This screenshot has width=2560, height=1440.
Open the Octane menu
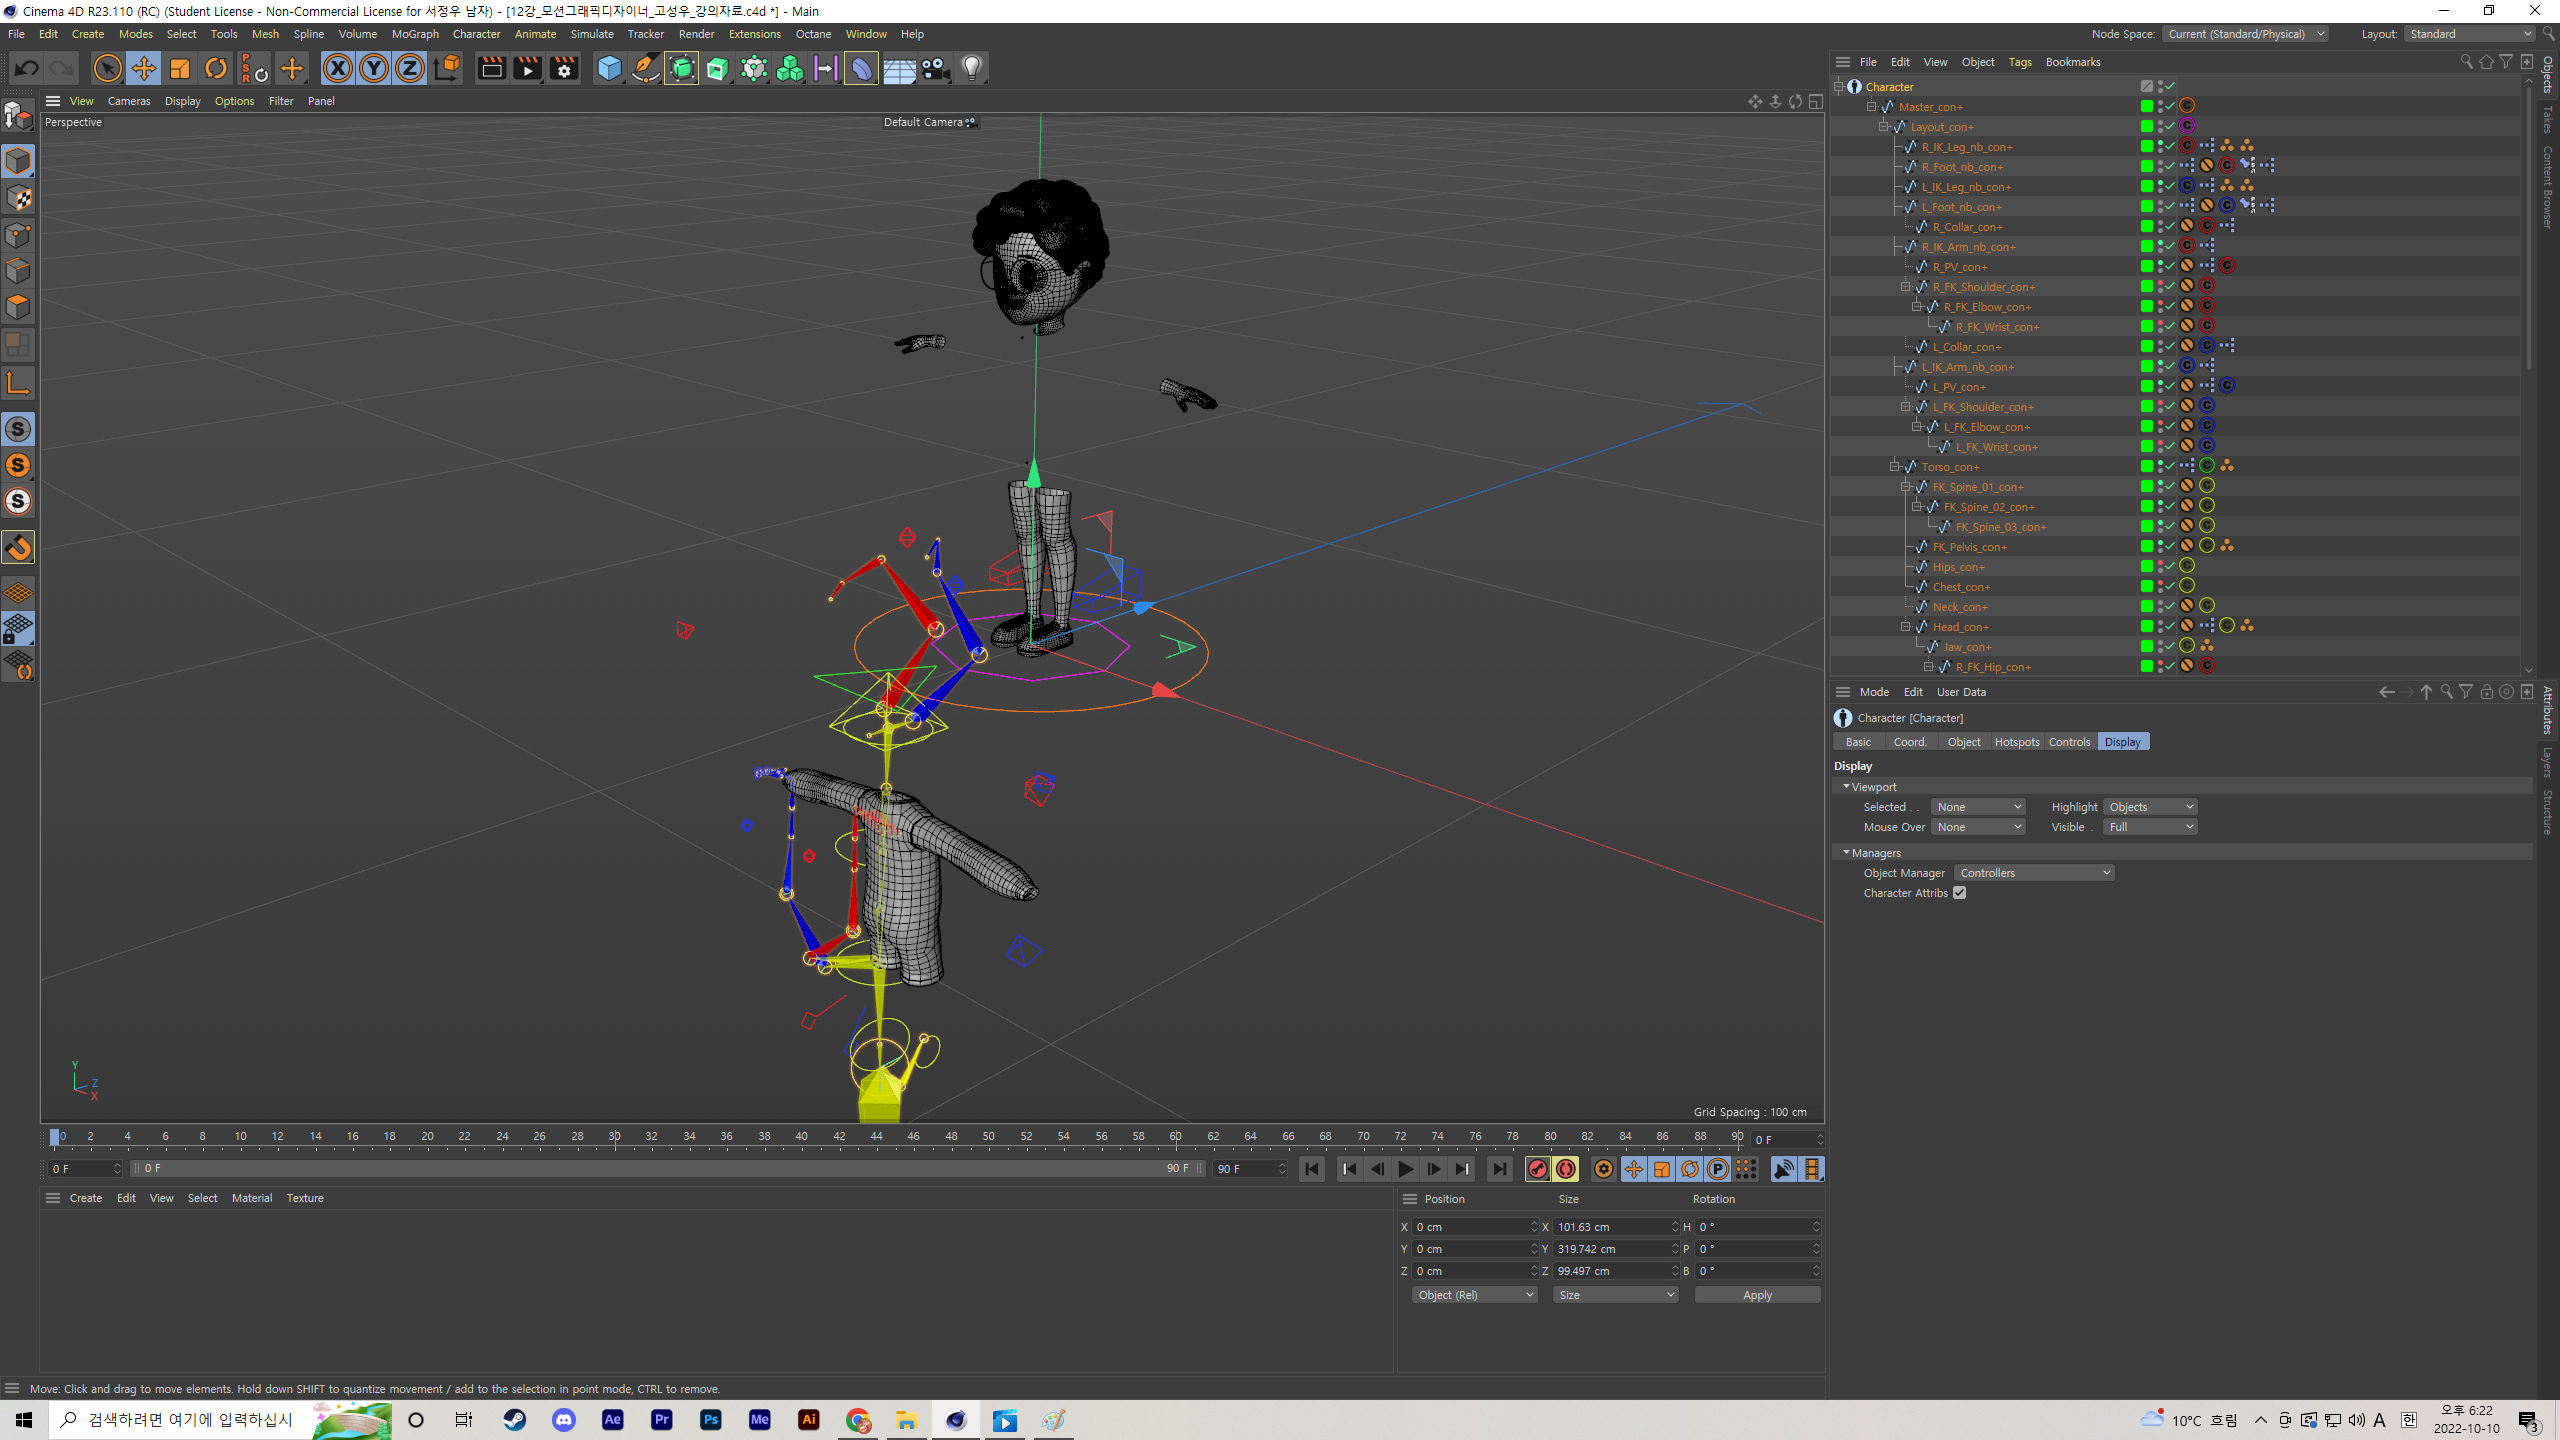pos(813,34)
